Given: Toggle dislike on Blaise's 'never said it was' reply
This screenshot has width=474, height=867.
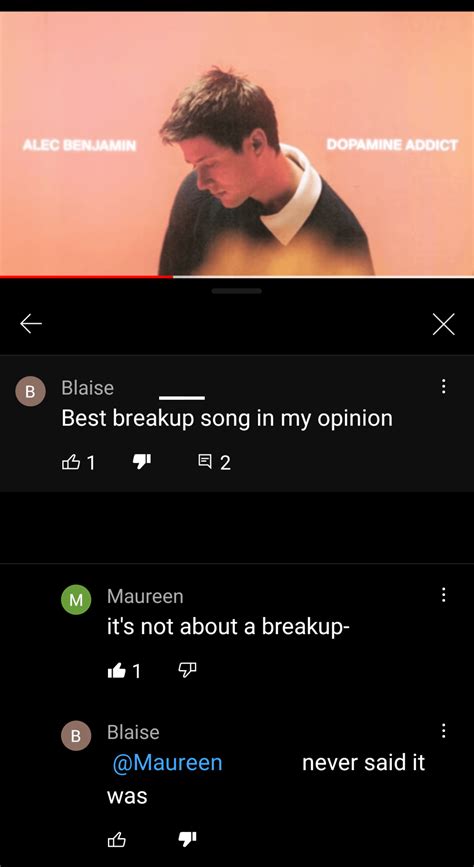Looking at the screenshot, I should 187,839.
